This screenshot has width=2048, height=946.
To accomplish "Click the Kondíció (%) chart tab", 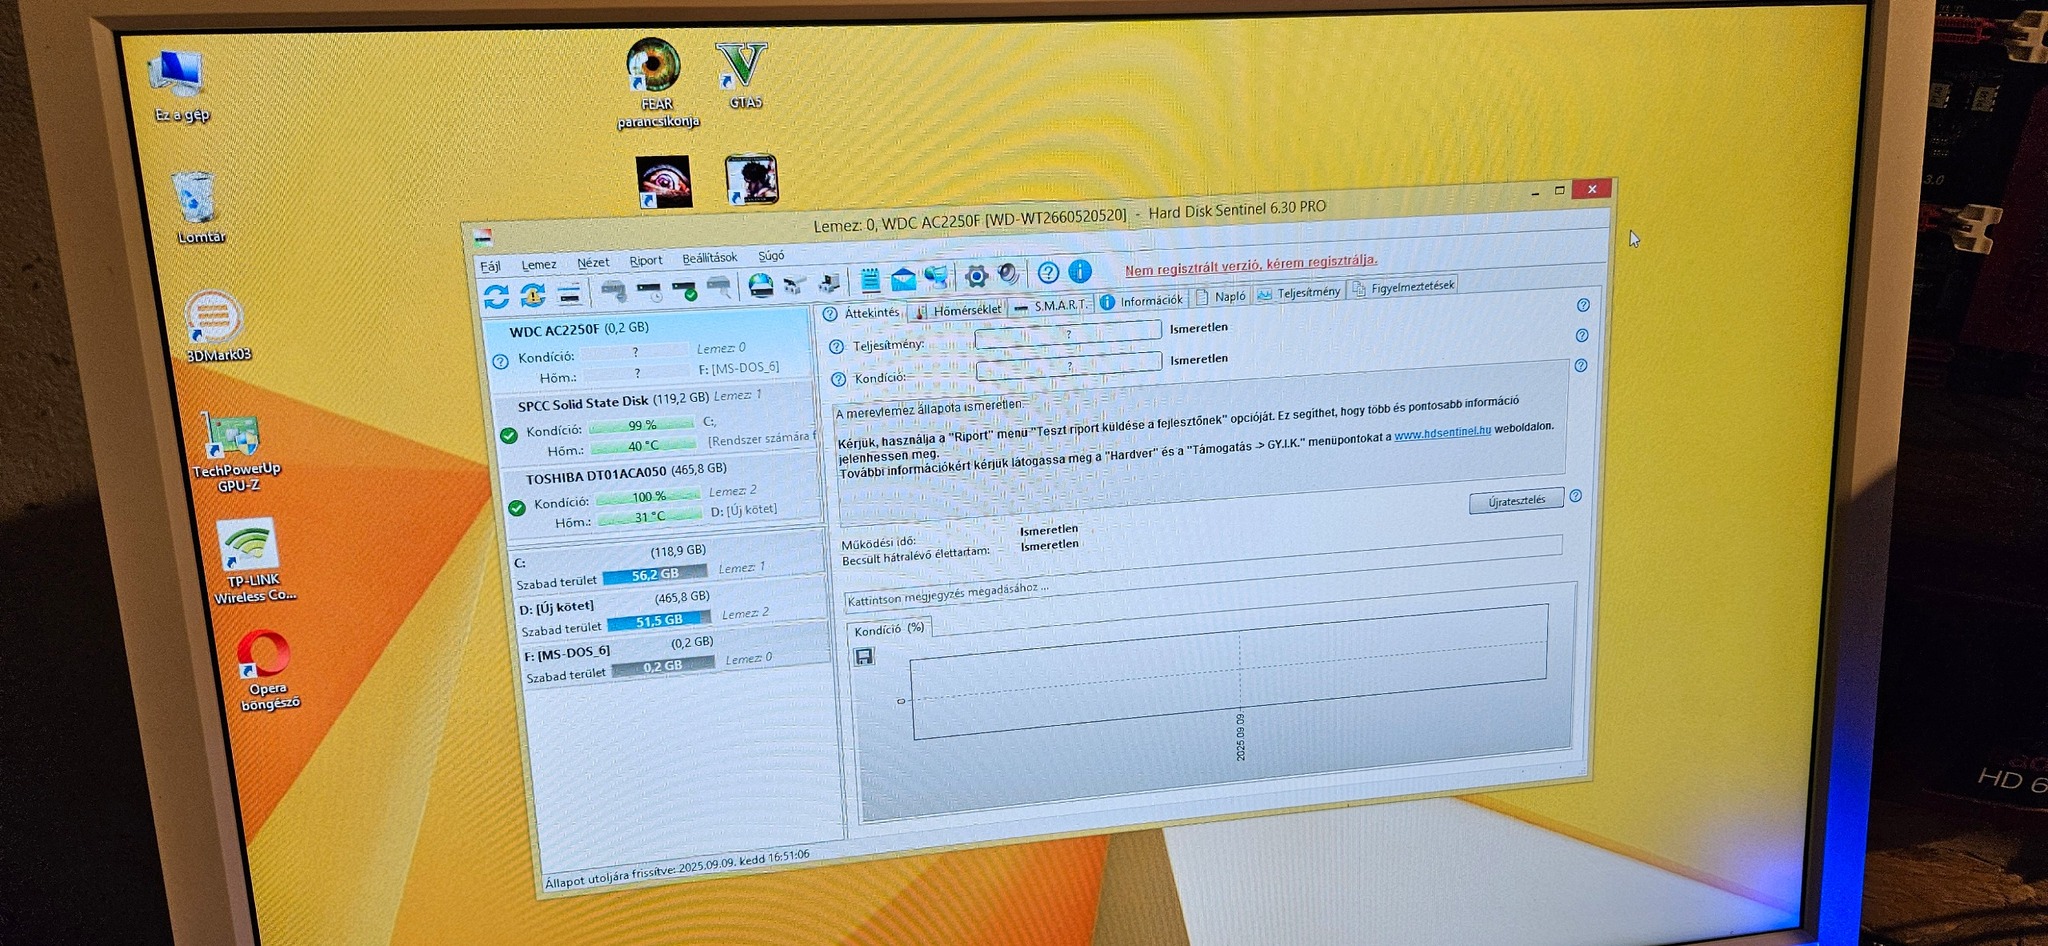I will (x=889, y=629).
